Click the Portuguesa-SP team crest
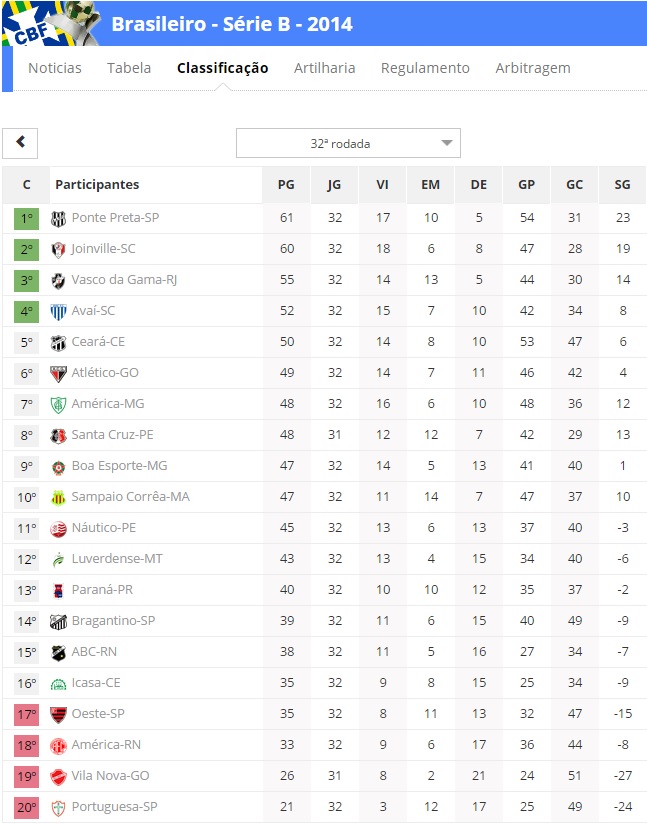Screen dimensions: 647x824 [x=58, y=808]
